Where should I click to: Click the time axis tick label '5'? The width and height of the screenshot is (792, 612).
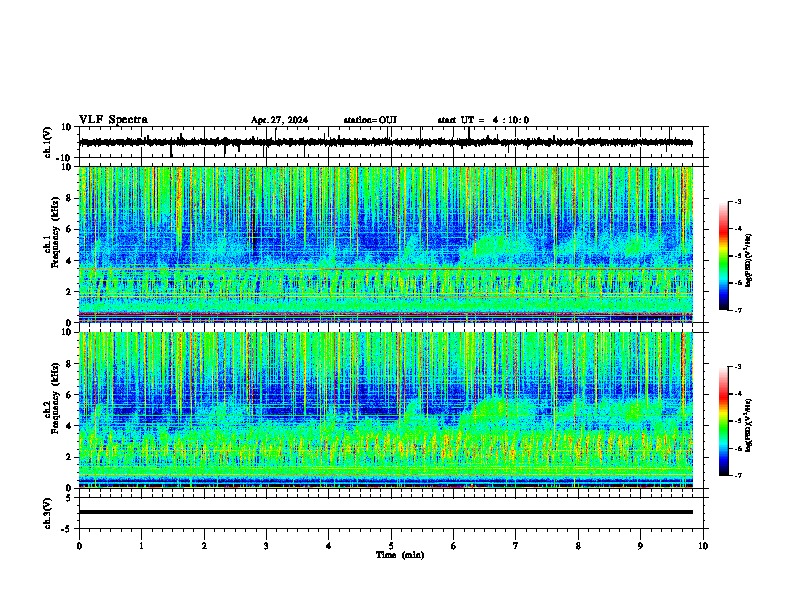[391, 546]
